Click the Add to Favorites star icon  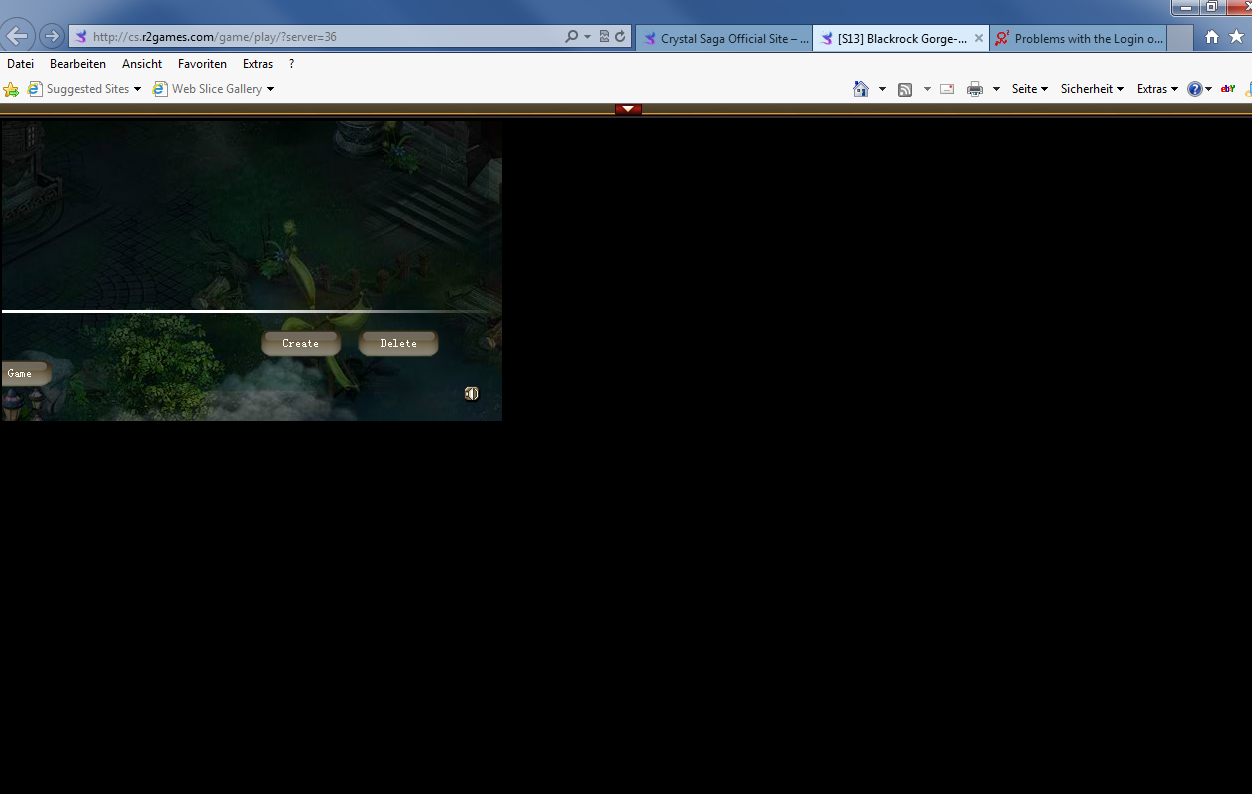tap(11, 89)
